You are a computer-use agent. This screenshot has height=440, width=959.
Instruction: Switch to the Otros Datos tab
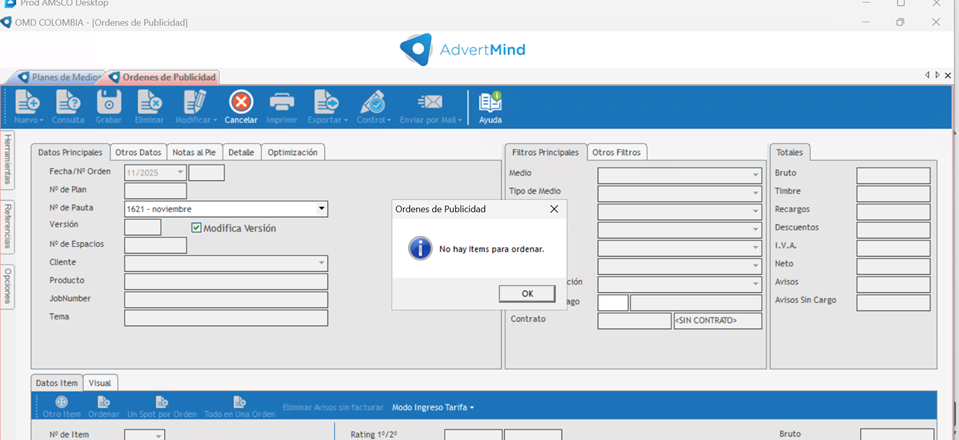coord(138,152)
